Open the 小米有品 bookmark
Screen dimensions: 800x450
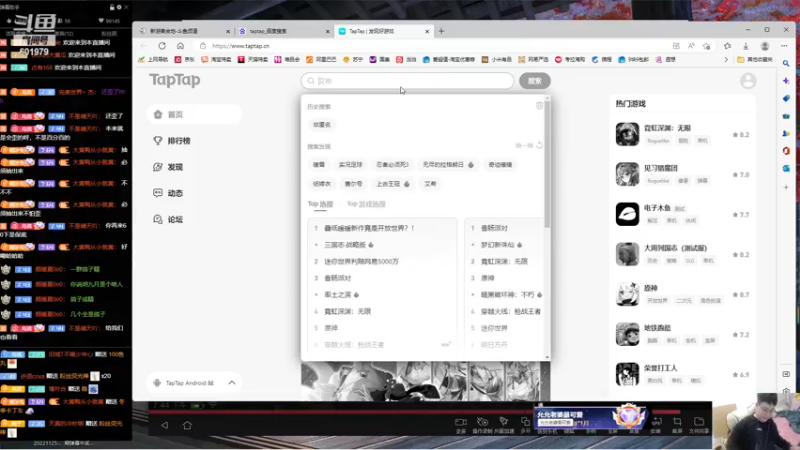point(496,60)
